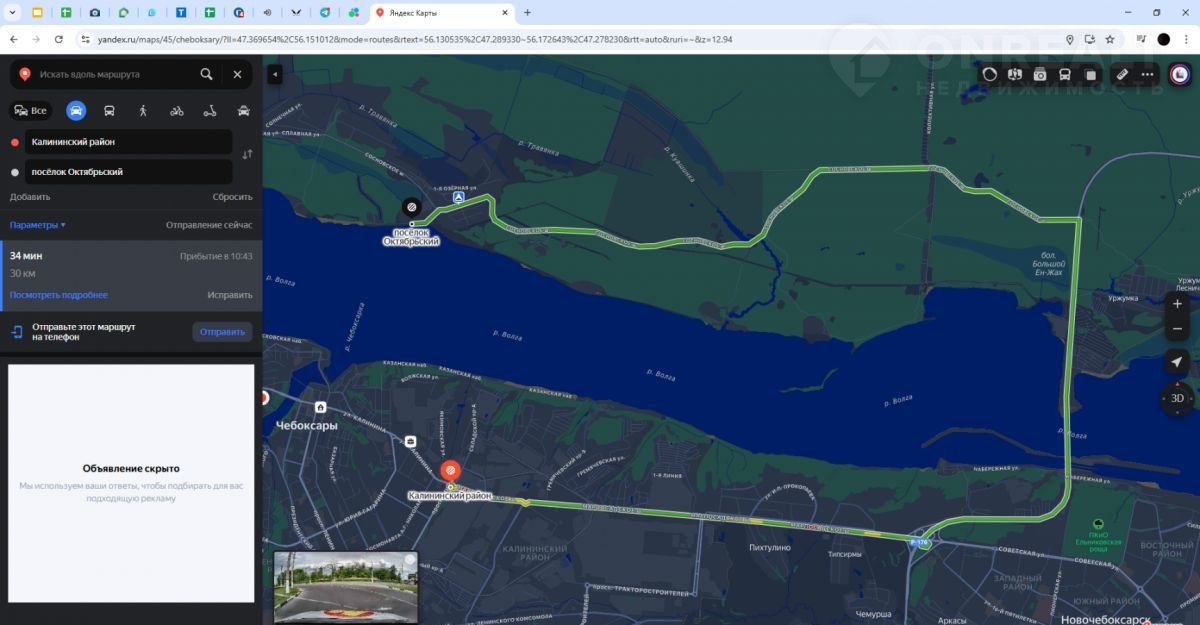Open the ruler distance measuring tool

pyautogui.click(x=1122, y=74)
